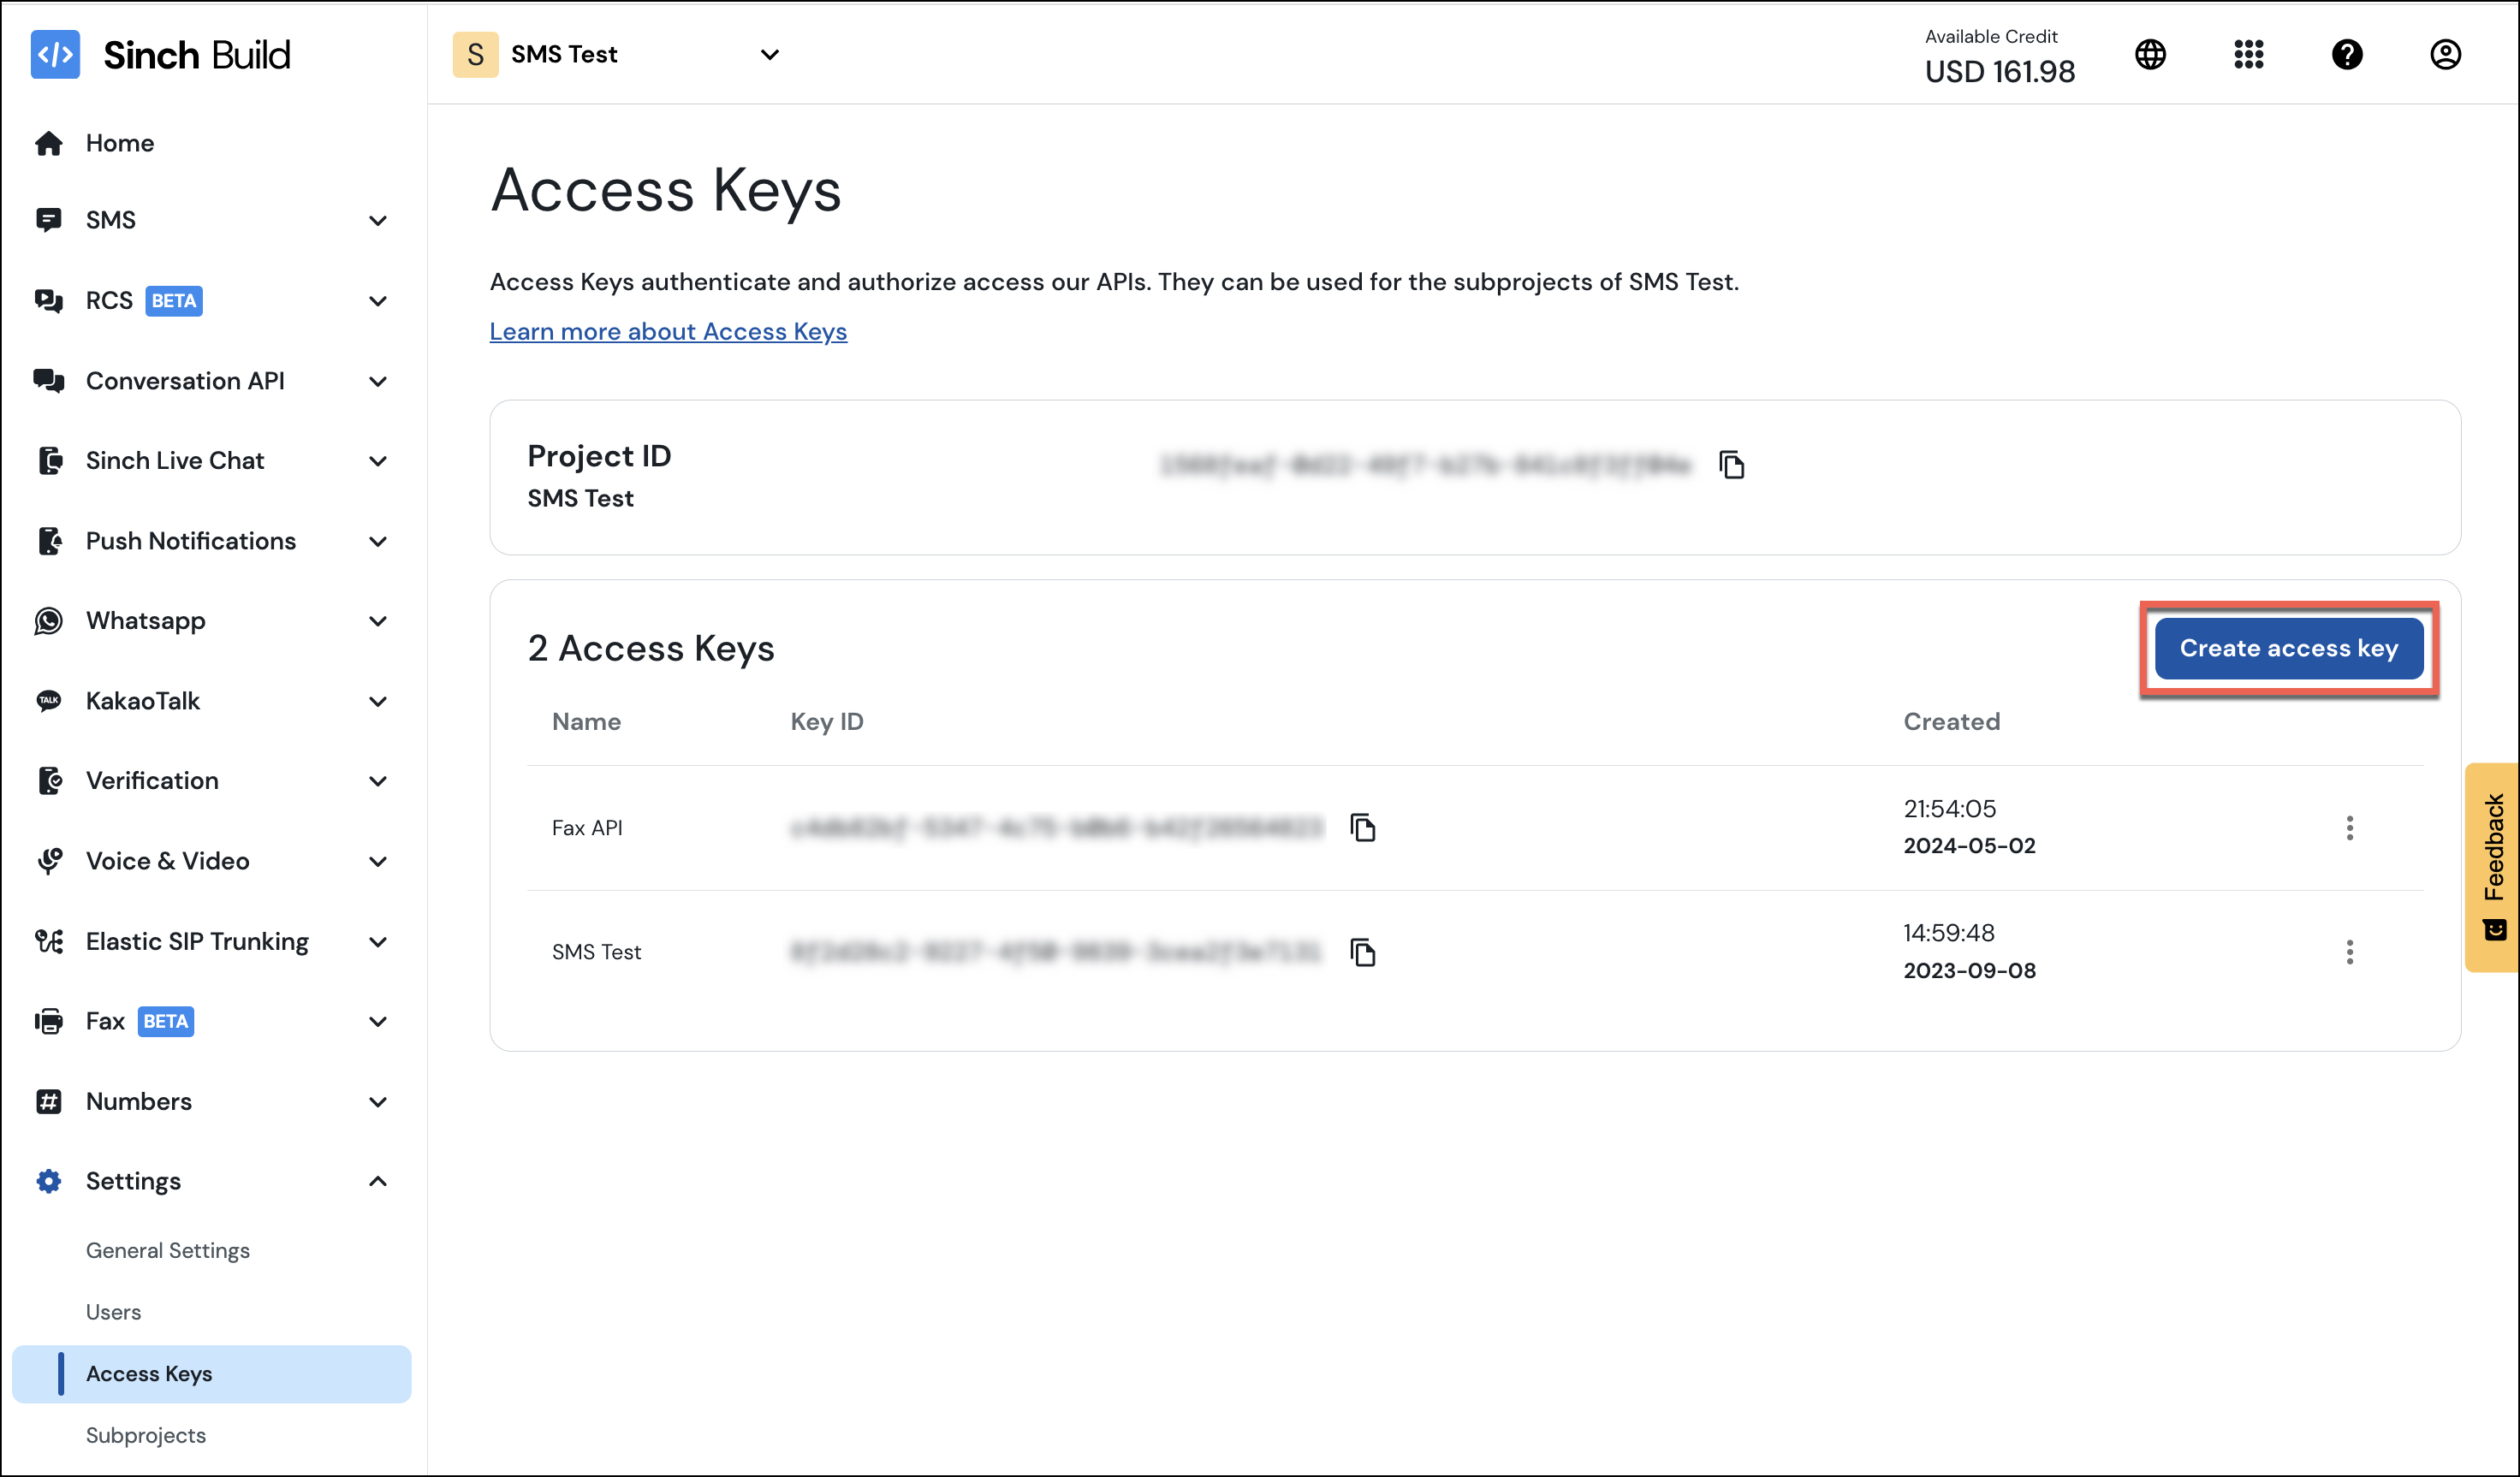Open the three-dot menu for Fax API key
The width and height of the screenshot is (2520, 1477).
tap(2351, 828)
